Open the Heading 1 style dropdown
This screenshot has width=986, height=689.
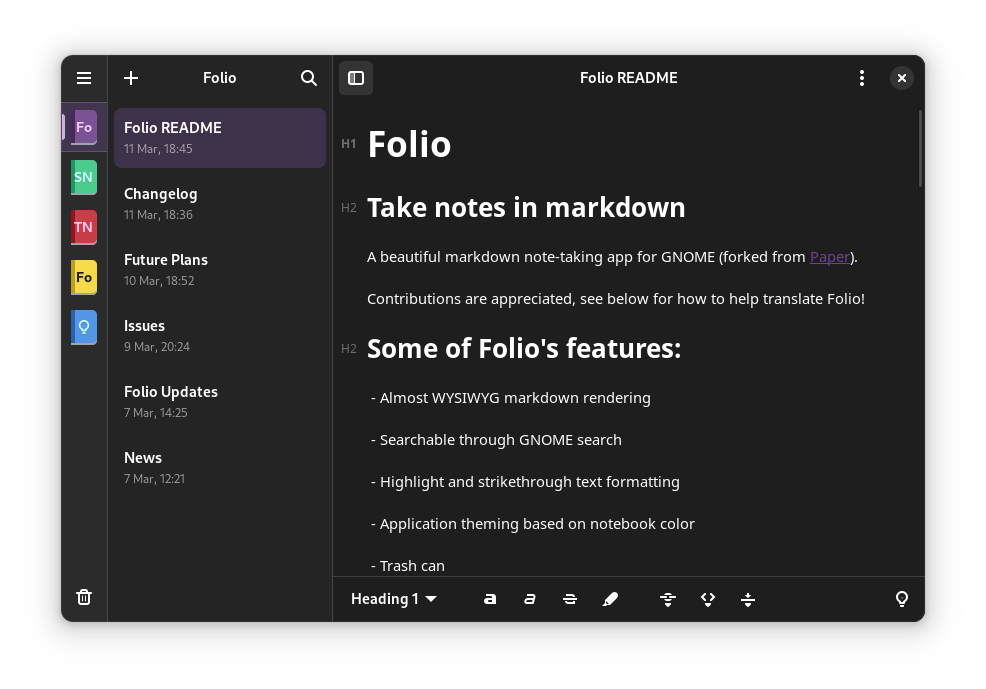point(393,599)
